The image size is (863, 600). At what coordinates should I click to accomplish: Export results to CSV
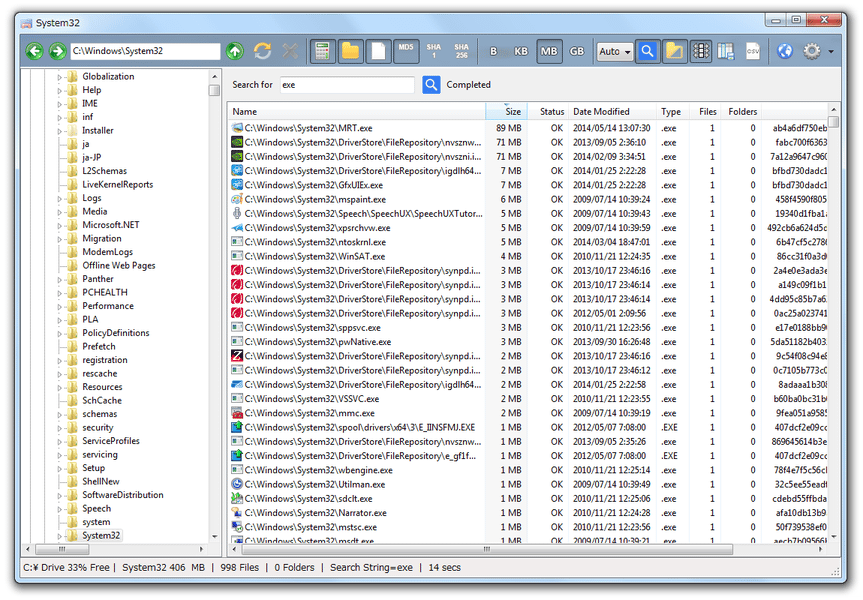pyautogui.click(x=752, y=51)
